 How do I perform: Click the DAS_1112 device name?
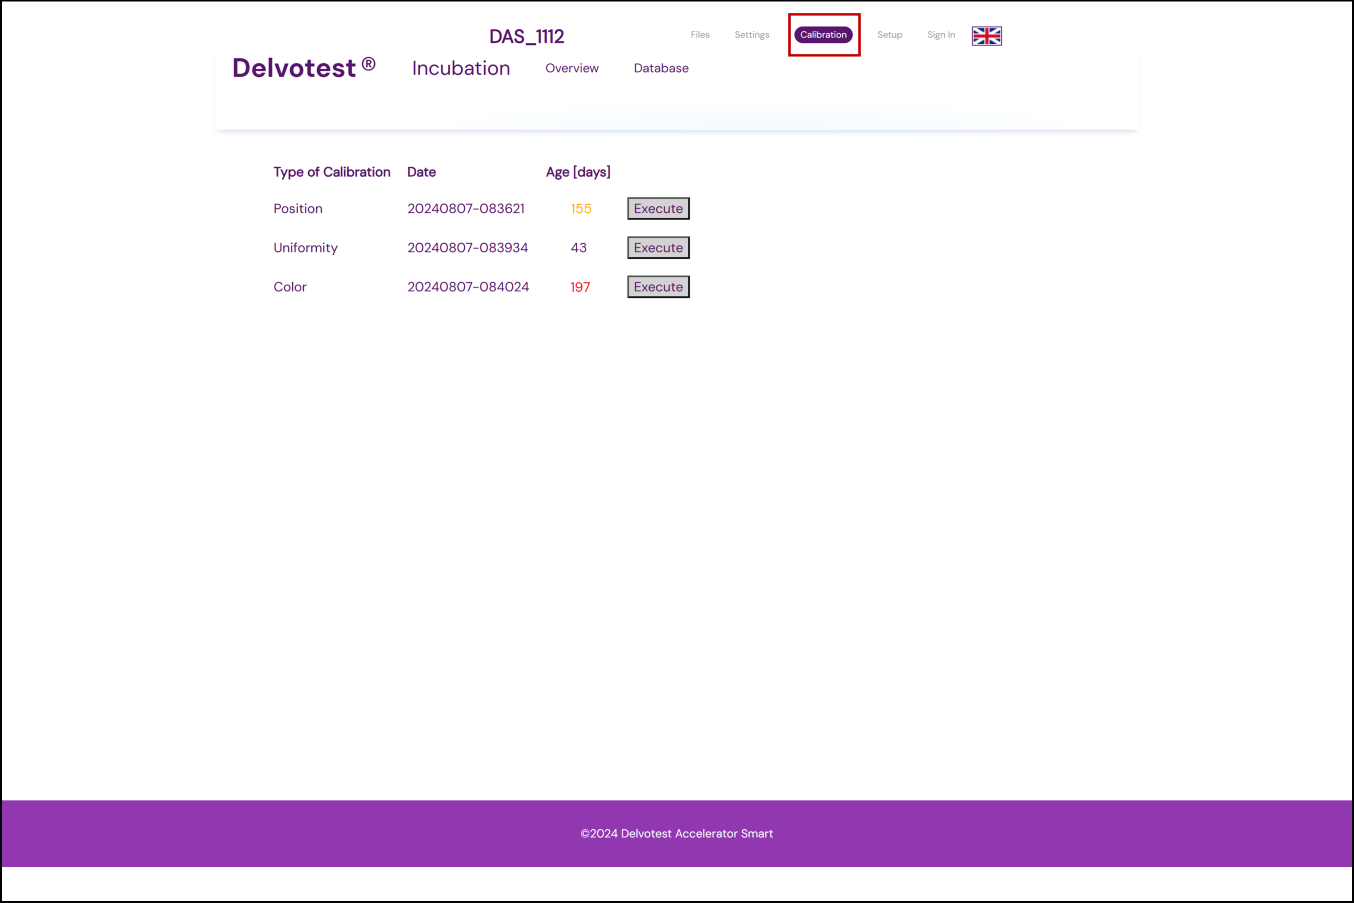pyautogui.click(x=526, y=37)
